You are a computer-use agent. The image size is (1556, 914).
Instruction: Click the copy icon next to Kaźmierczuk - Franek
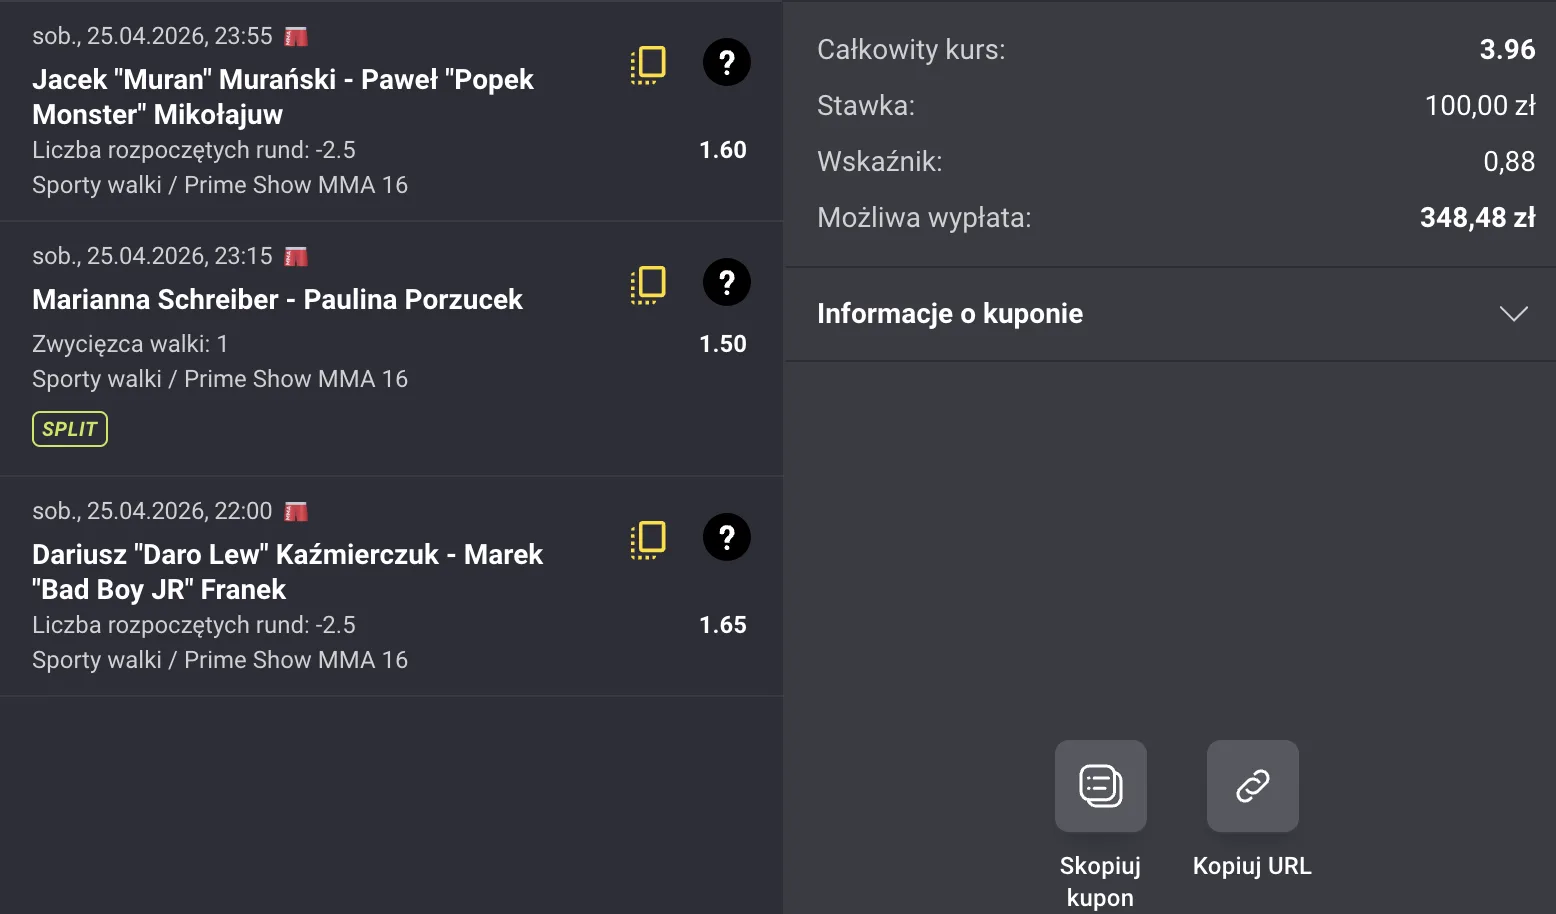point(647,537)
